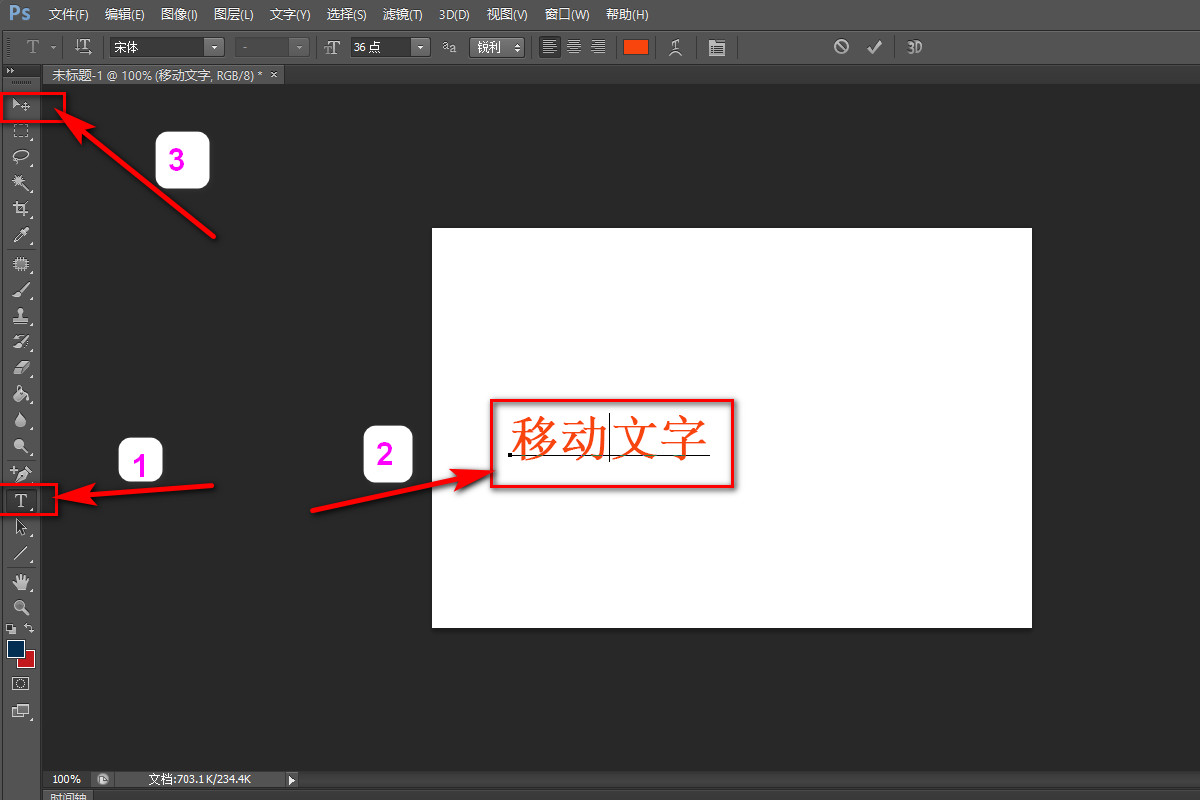This screenshot has width=1200, height=800.
Task: Open the 宋体 font family dropdown
Action: point(214,46)
